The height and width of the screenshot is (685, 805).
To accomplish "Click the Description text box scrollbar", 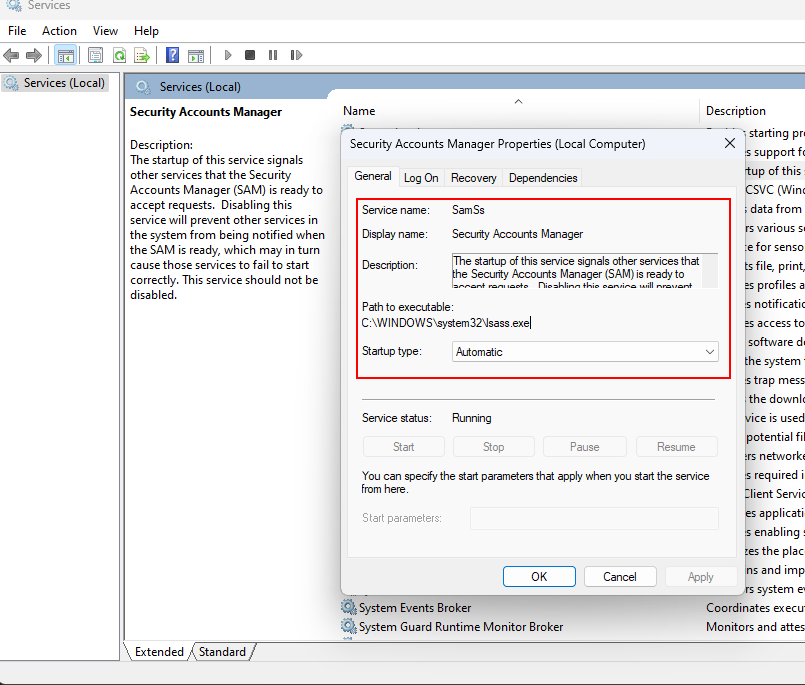I will pos(710,271).
